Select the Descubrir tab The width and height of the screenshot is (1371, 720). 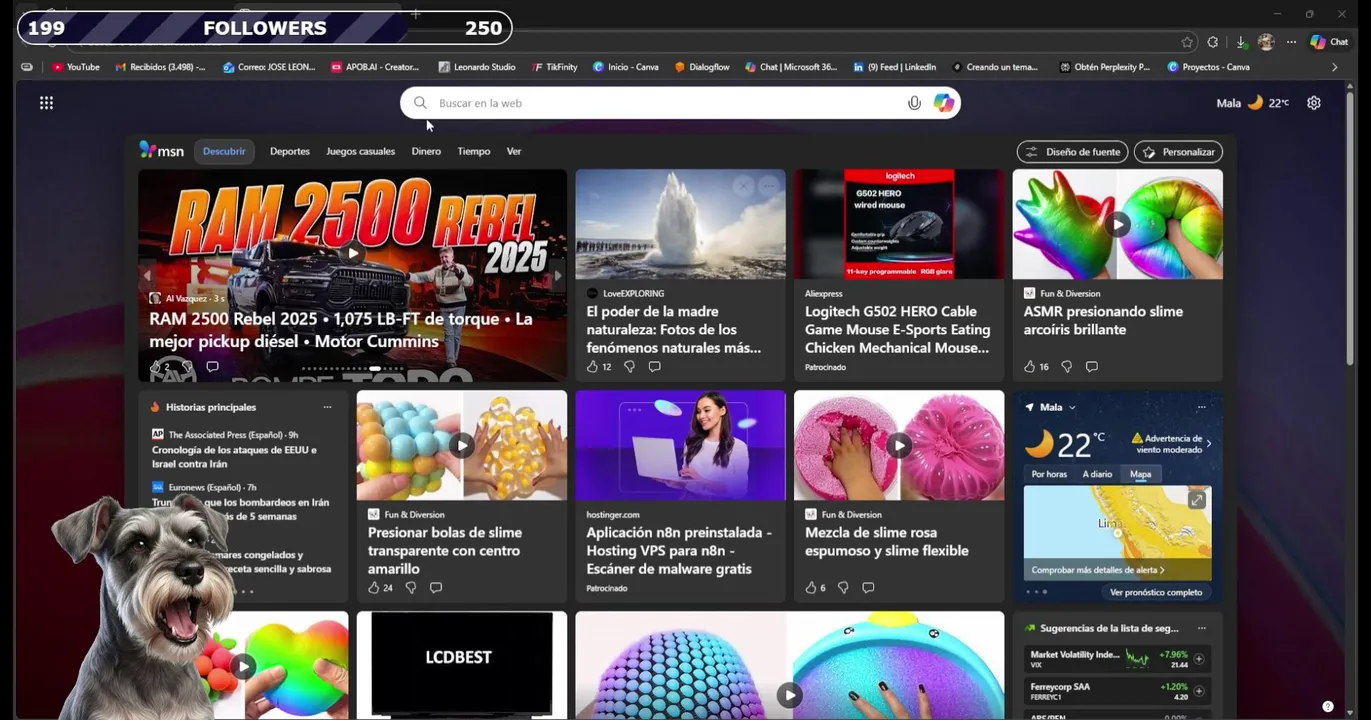tap(224, 151)
